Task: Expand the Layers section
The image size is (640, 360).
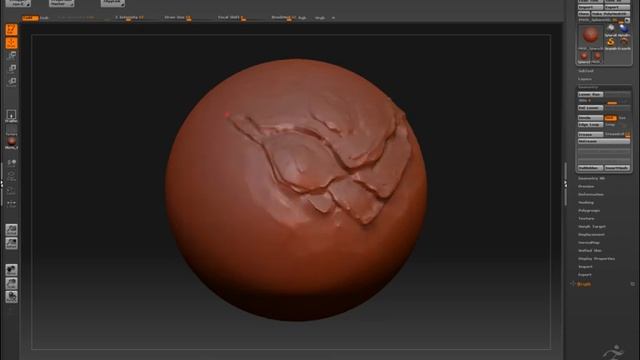Action: point(585,79)
